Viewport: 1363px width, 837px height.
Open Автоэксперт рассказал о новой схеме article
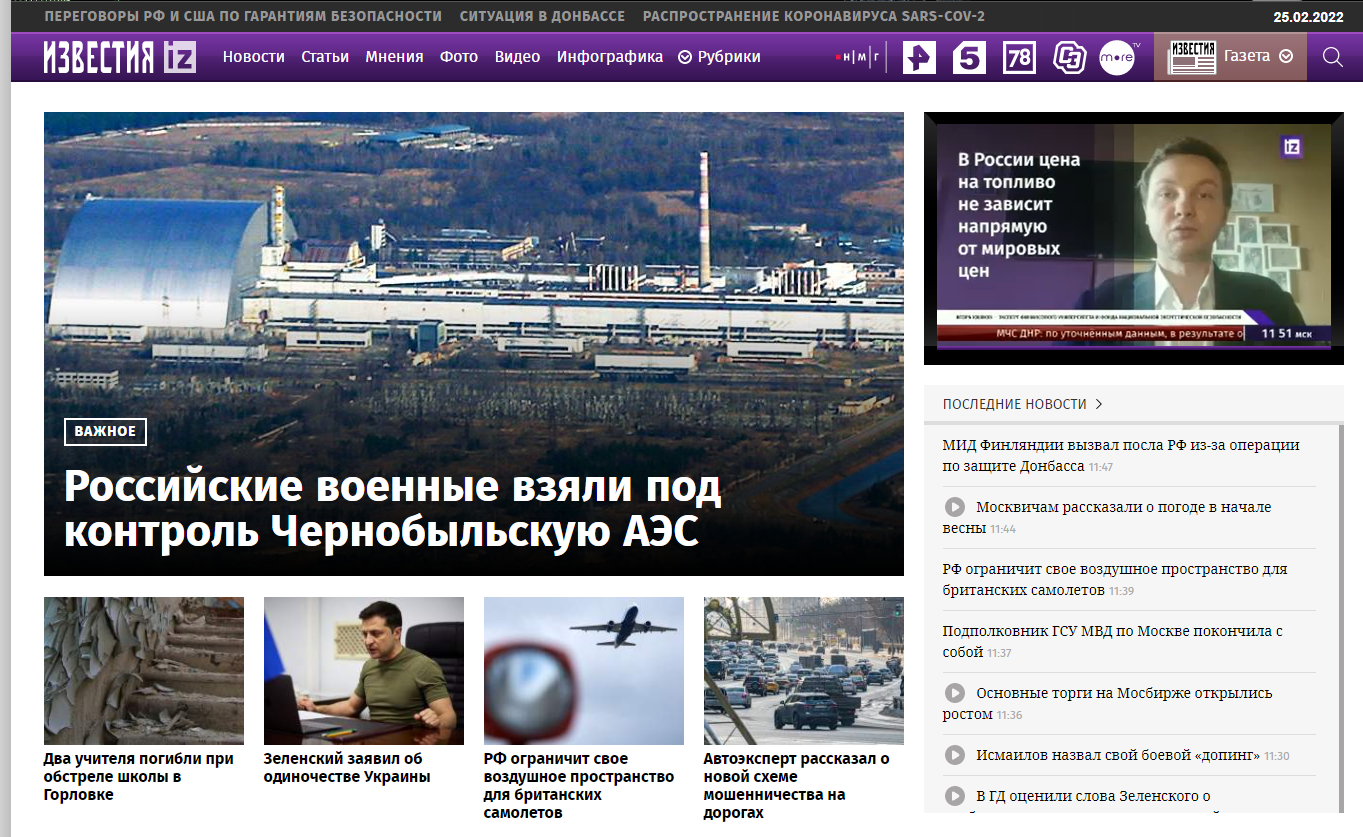(796, 785)
